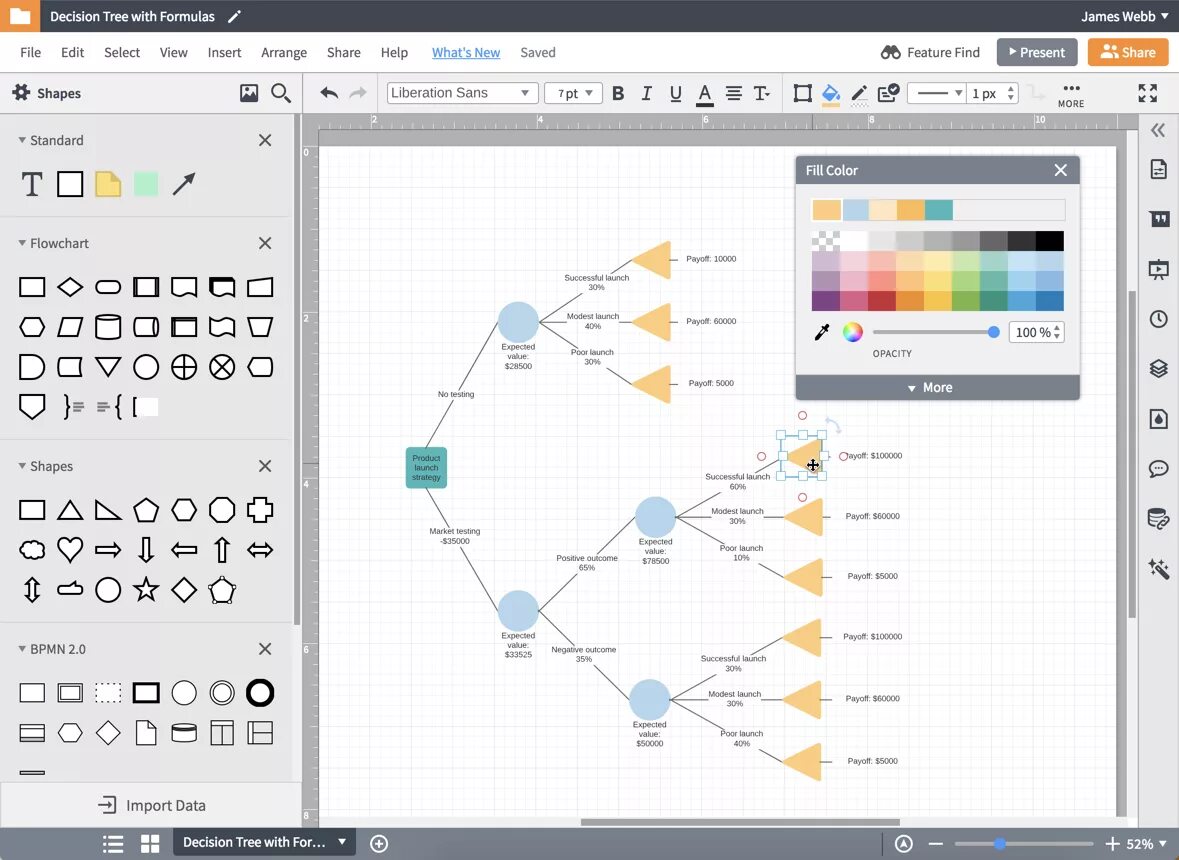Click the What's New link

click(465, 53)
